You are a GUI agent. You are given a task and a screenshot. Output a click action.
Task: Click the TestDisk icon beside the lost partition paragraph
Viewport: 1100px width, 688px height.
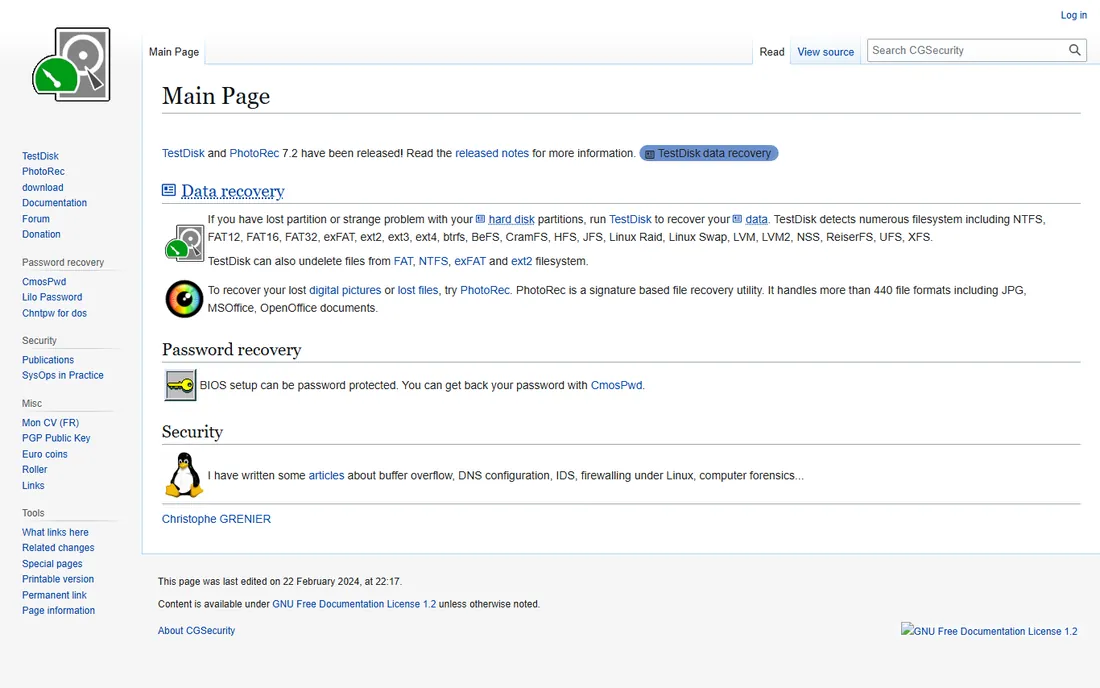(x=185, y=243)
